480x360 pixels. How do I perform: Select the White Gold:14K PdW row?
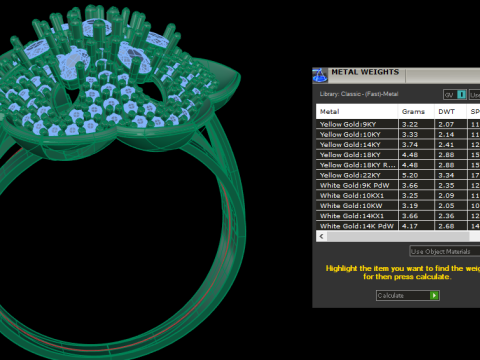tap(398, 226)
